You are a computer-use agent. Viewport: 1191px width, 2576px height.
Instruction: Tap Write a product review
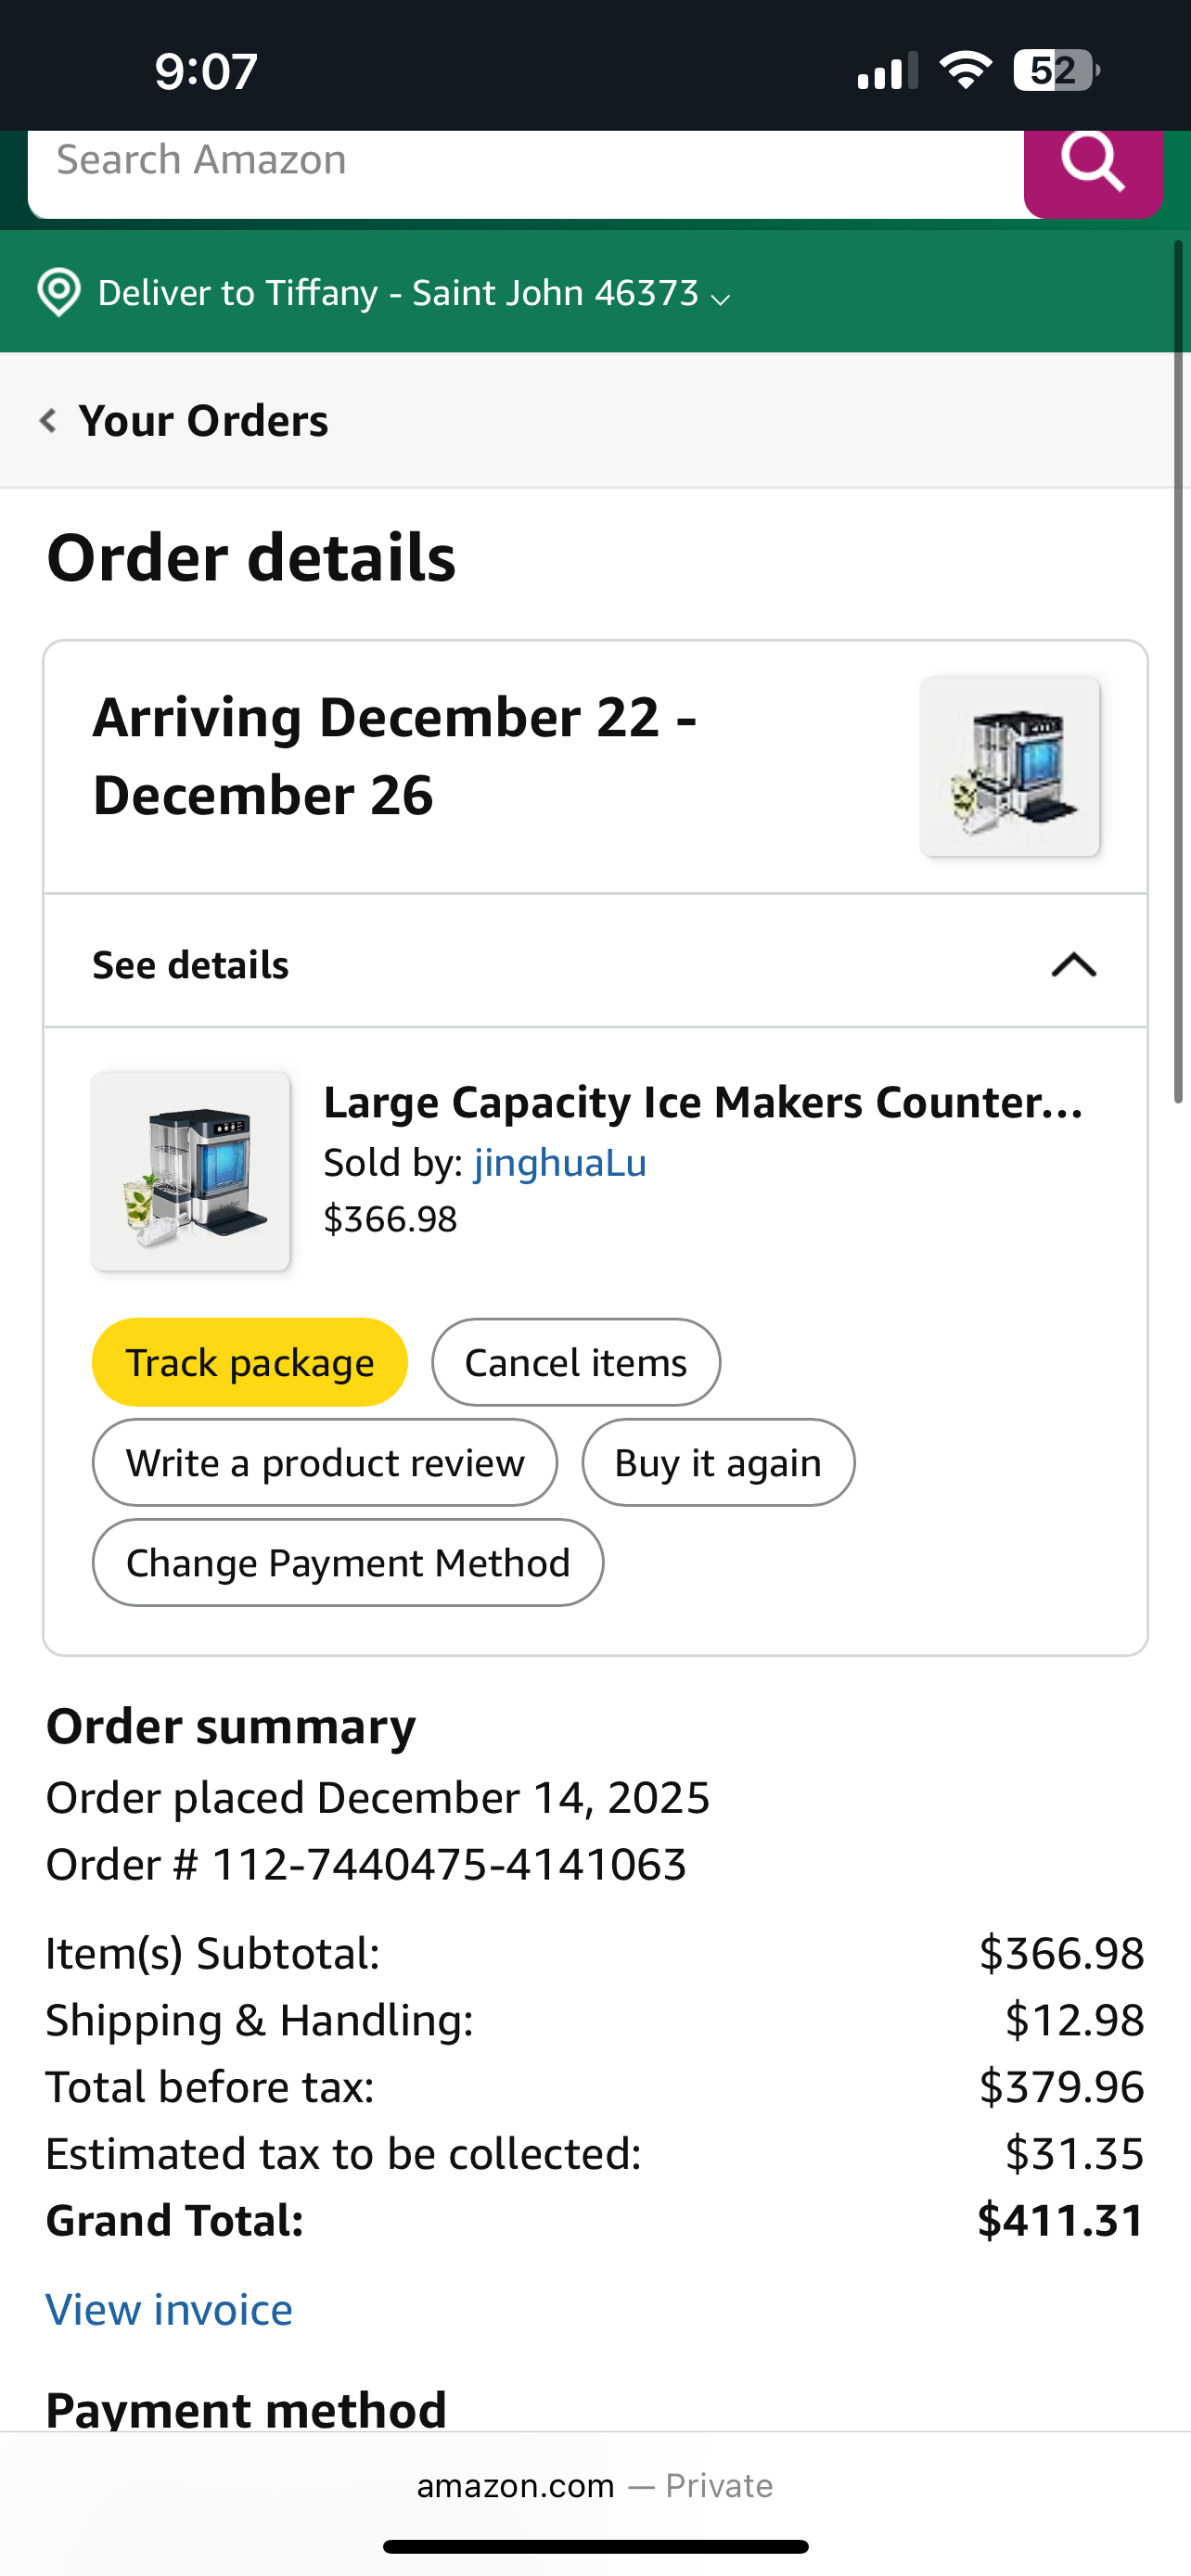point(324,1463)
